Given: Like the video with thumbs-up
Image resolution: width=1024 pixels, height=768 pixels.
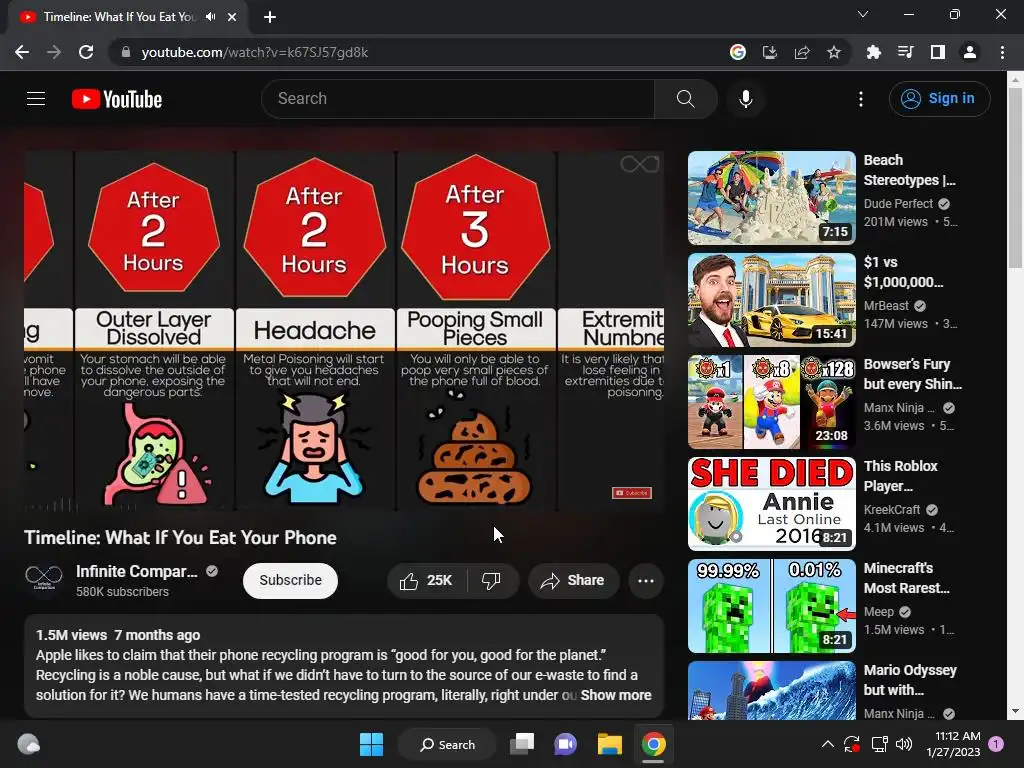Looking at the screenshot, I should [426, 581].
